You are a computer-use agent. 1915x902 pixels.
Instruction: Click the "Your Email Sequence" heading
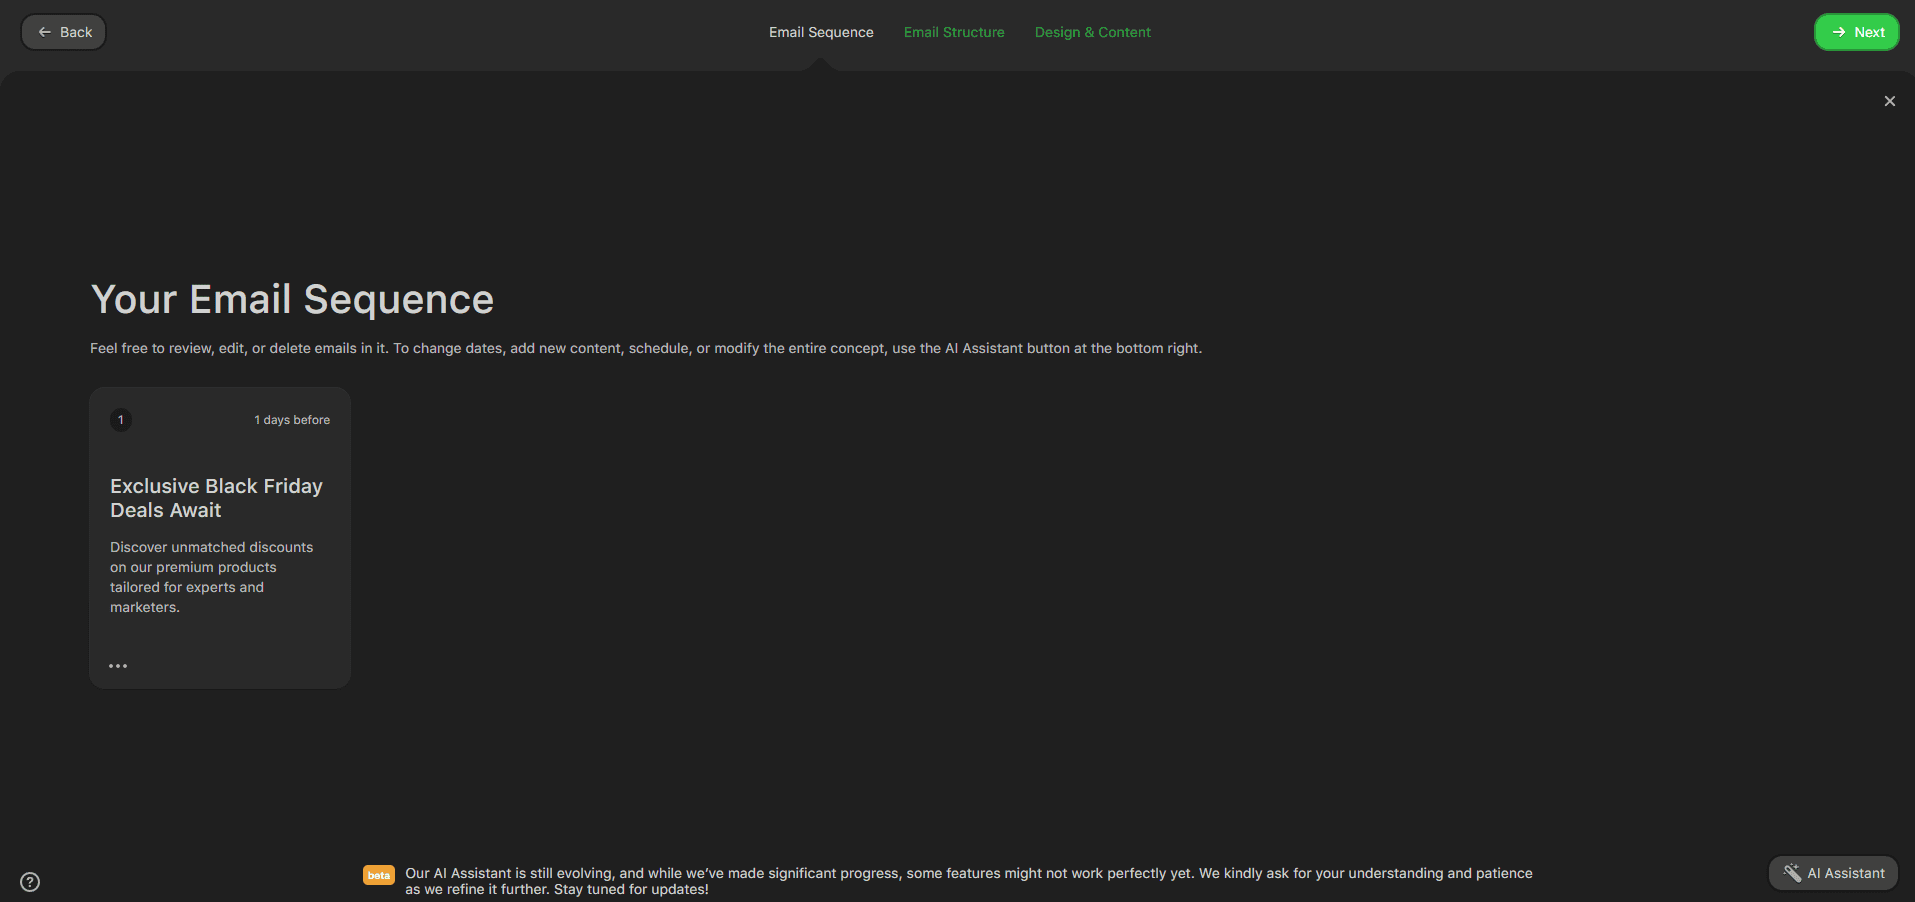pos(292,300)
